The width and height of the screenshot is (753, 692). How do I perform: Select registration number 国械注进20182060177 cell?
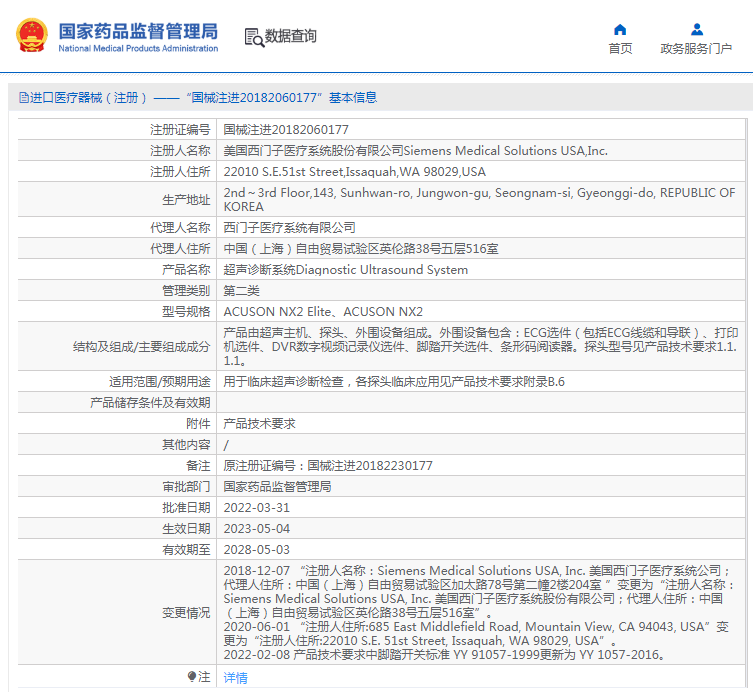coord(481,130)
